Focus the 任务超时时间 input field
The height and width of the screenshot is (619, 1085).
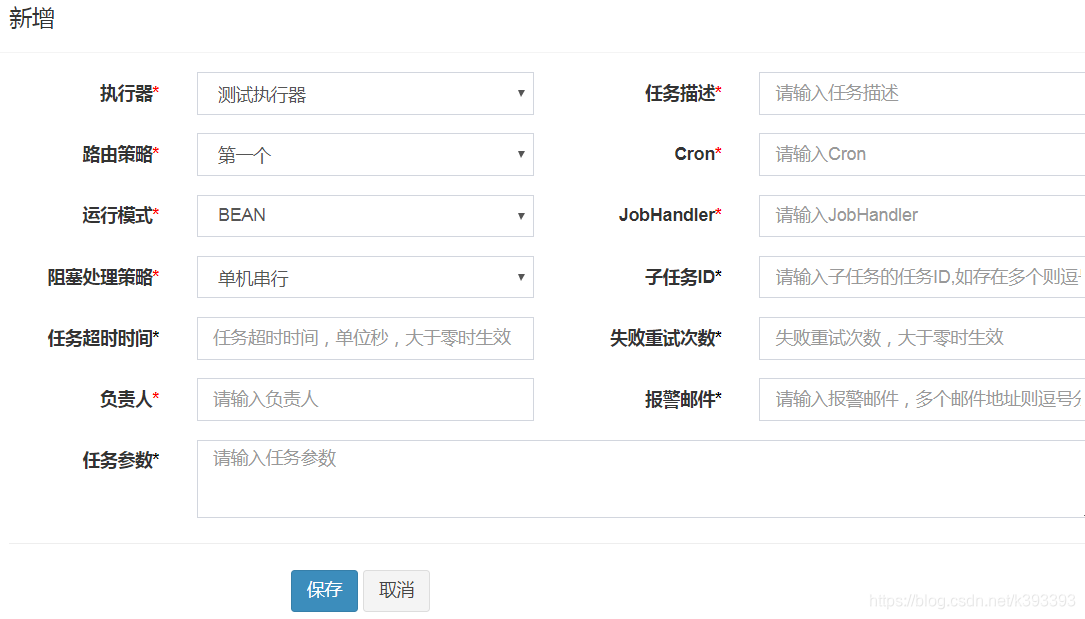click(365, 338)
